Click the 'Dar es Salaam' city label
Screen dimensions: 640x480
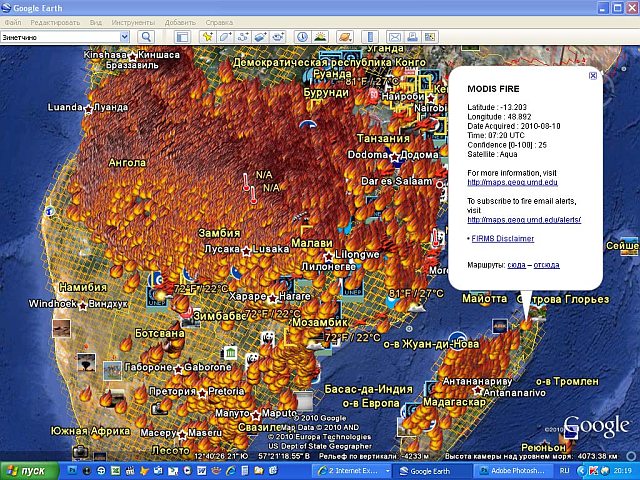point(396,181)
